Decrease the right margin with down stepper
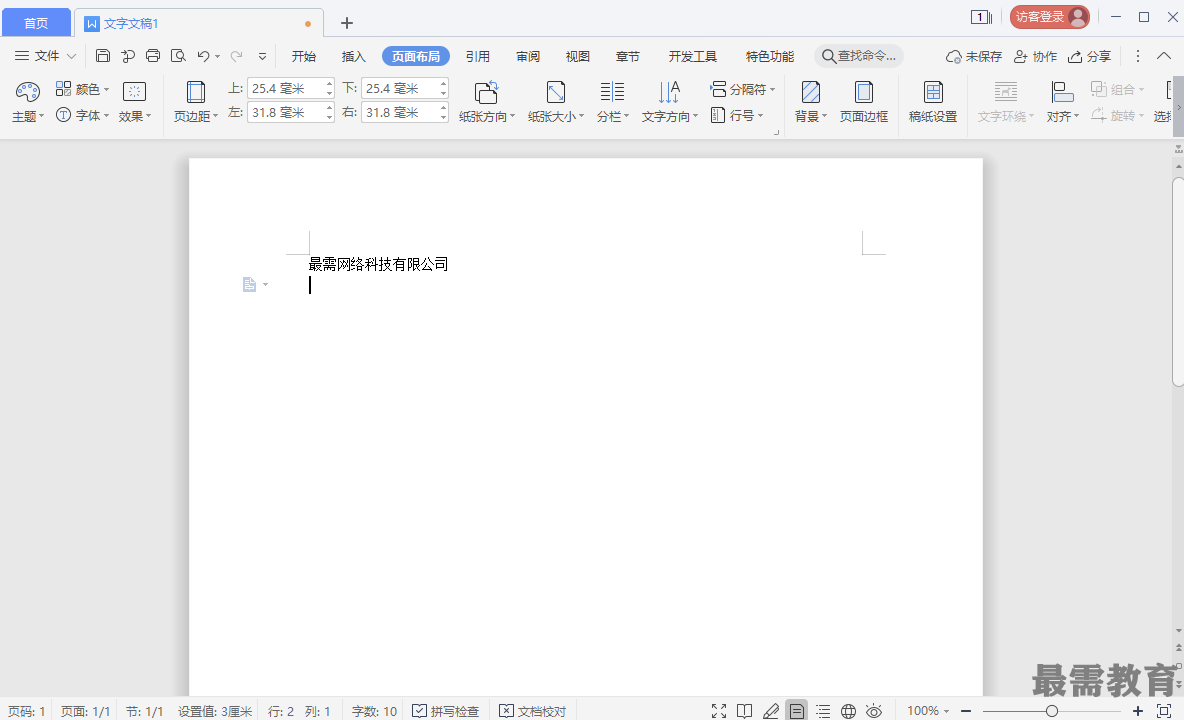The width and height of the screenshot is (1184, 720). point(444,117)
